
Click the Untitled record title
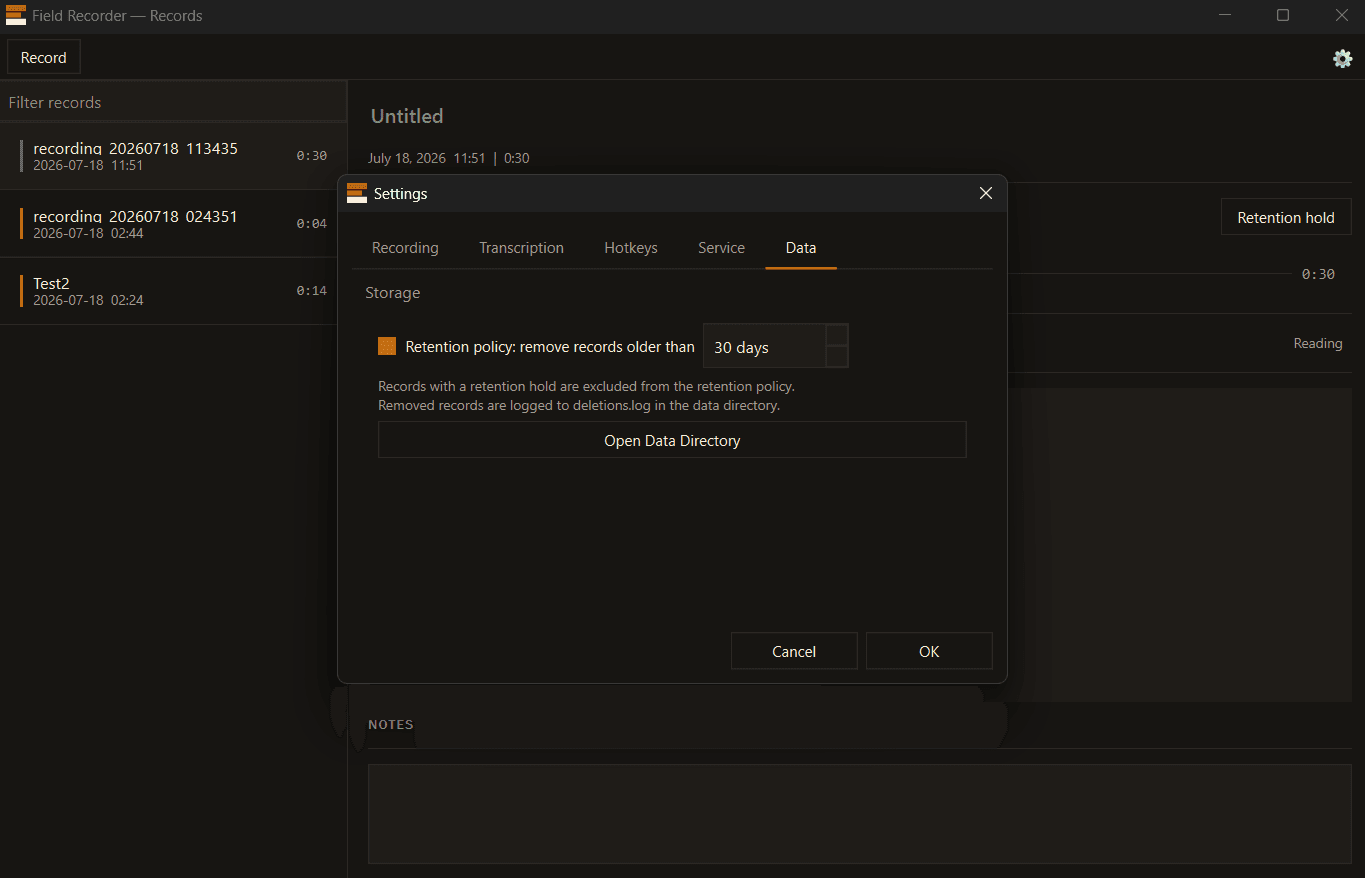407,116
